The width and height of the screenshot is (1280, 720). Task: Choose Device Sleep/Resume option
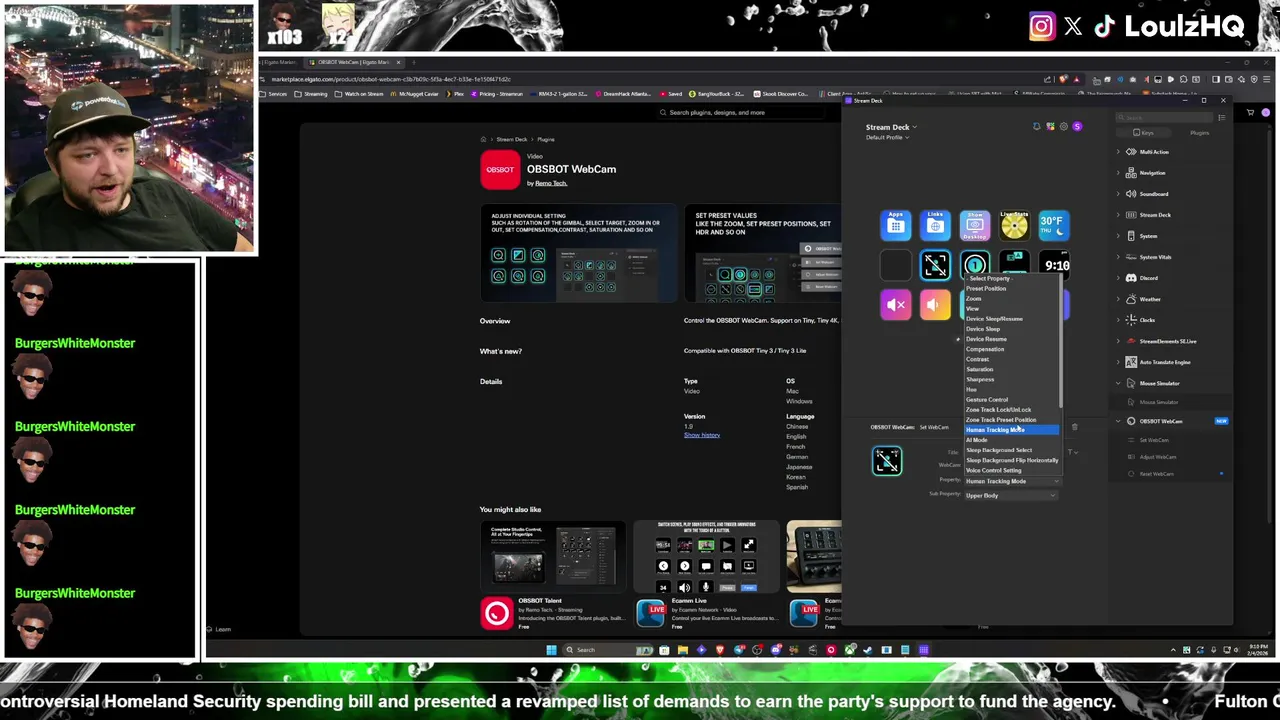click(1011, 319)
